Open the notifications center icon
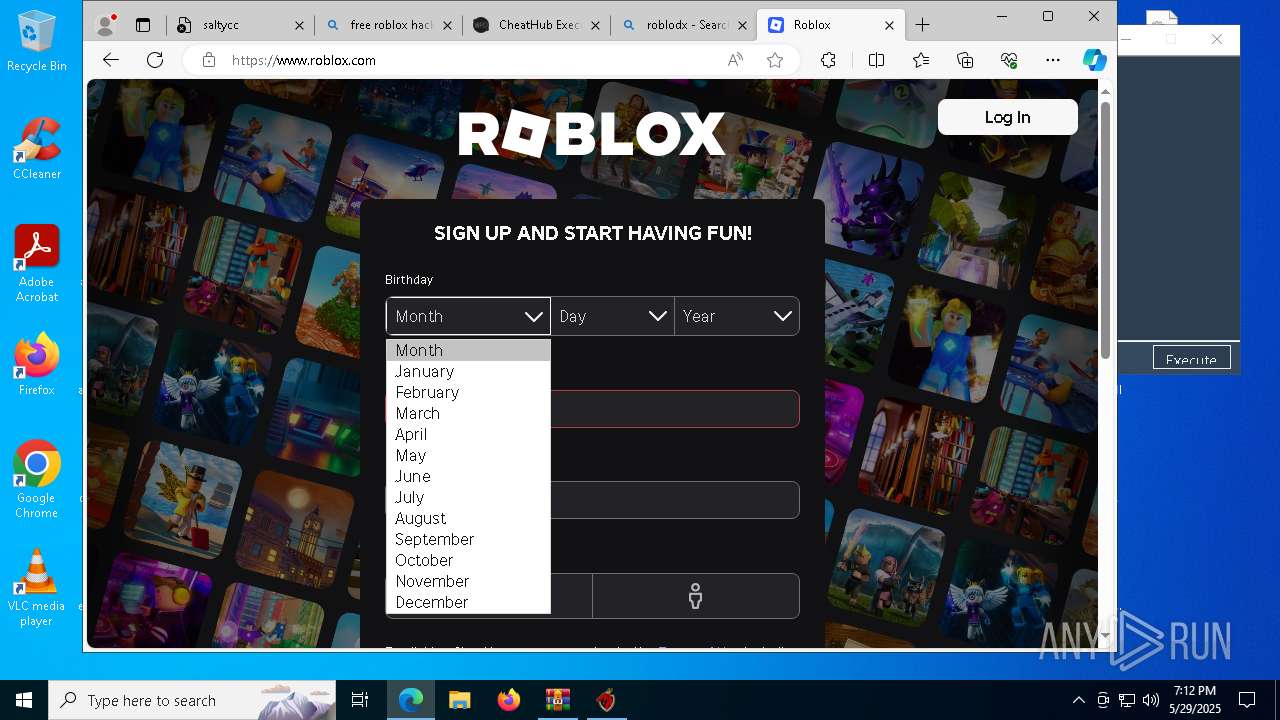Image resolution: width=1280 pixels, height=720 pixels. (x=1247, y=700)
